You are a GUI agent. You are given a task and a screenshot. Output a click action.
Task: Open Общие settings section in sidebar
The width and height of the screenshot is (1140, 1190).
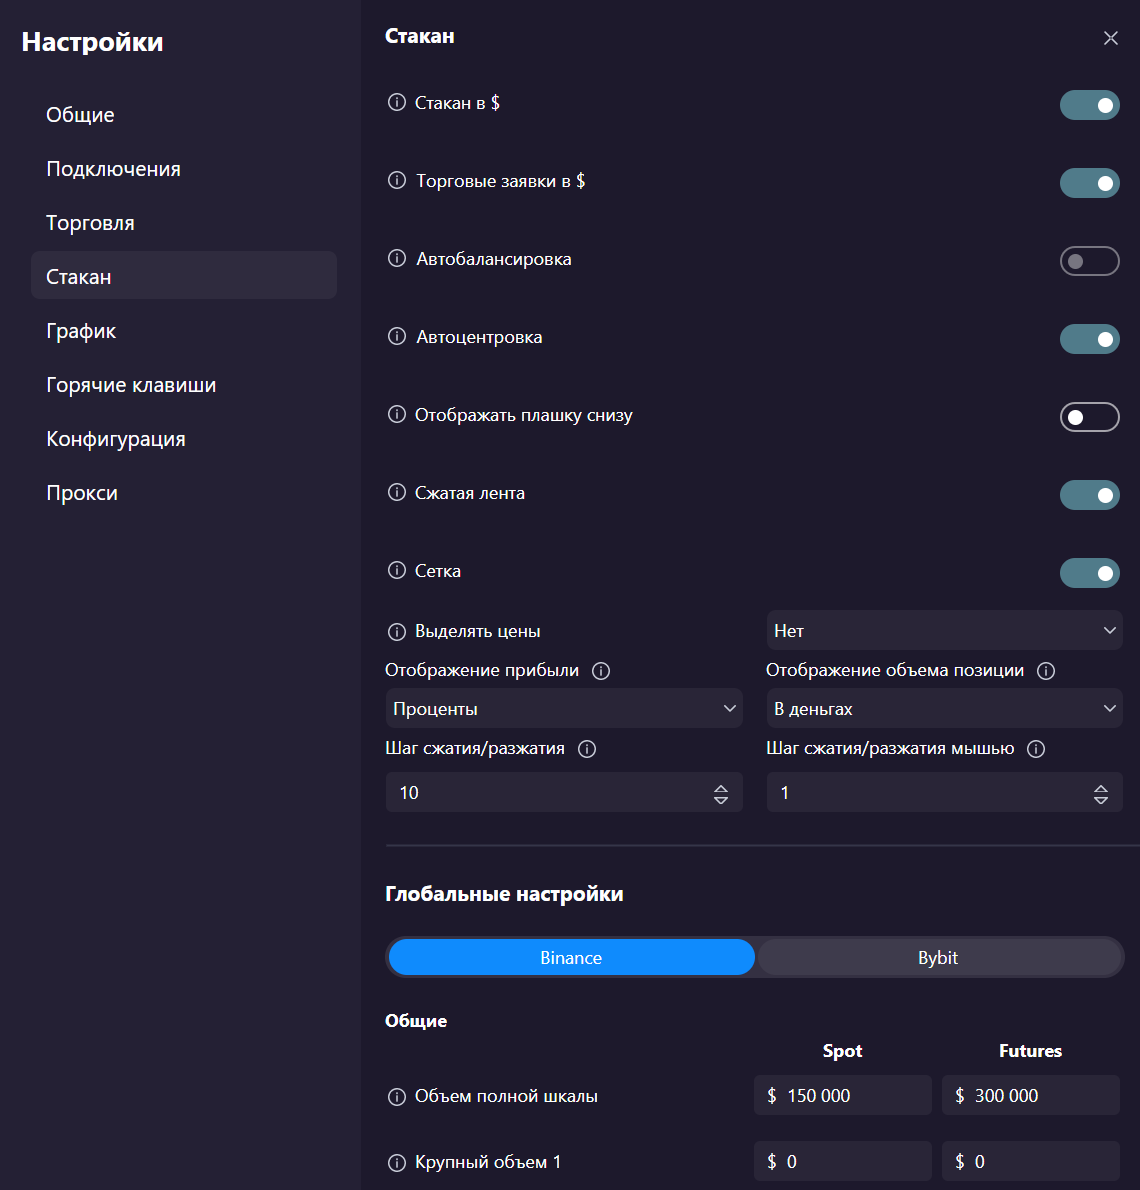click(x=184, y=115)
